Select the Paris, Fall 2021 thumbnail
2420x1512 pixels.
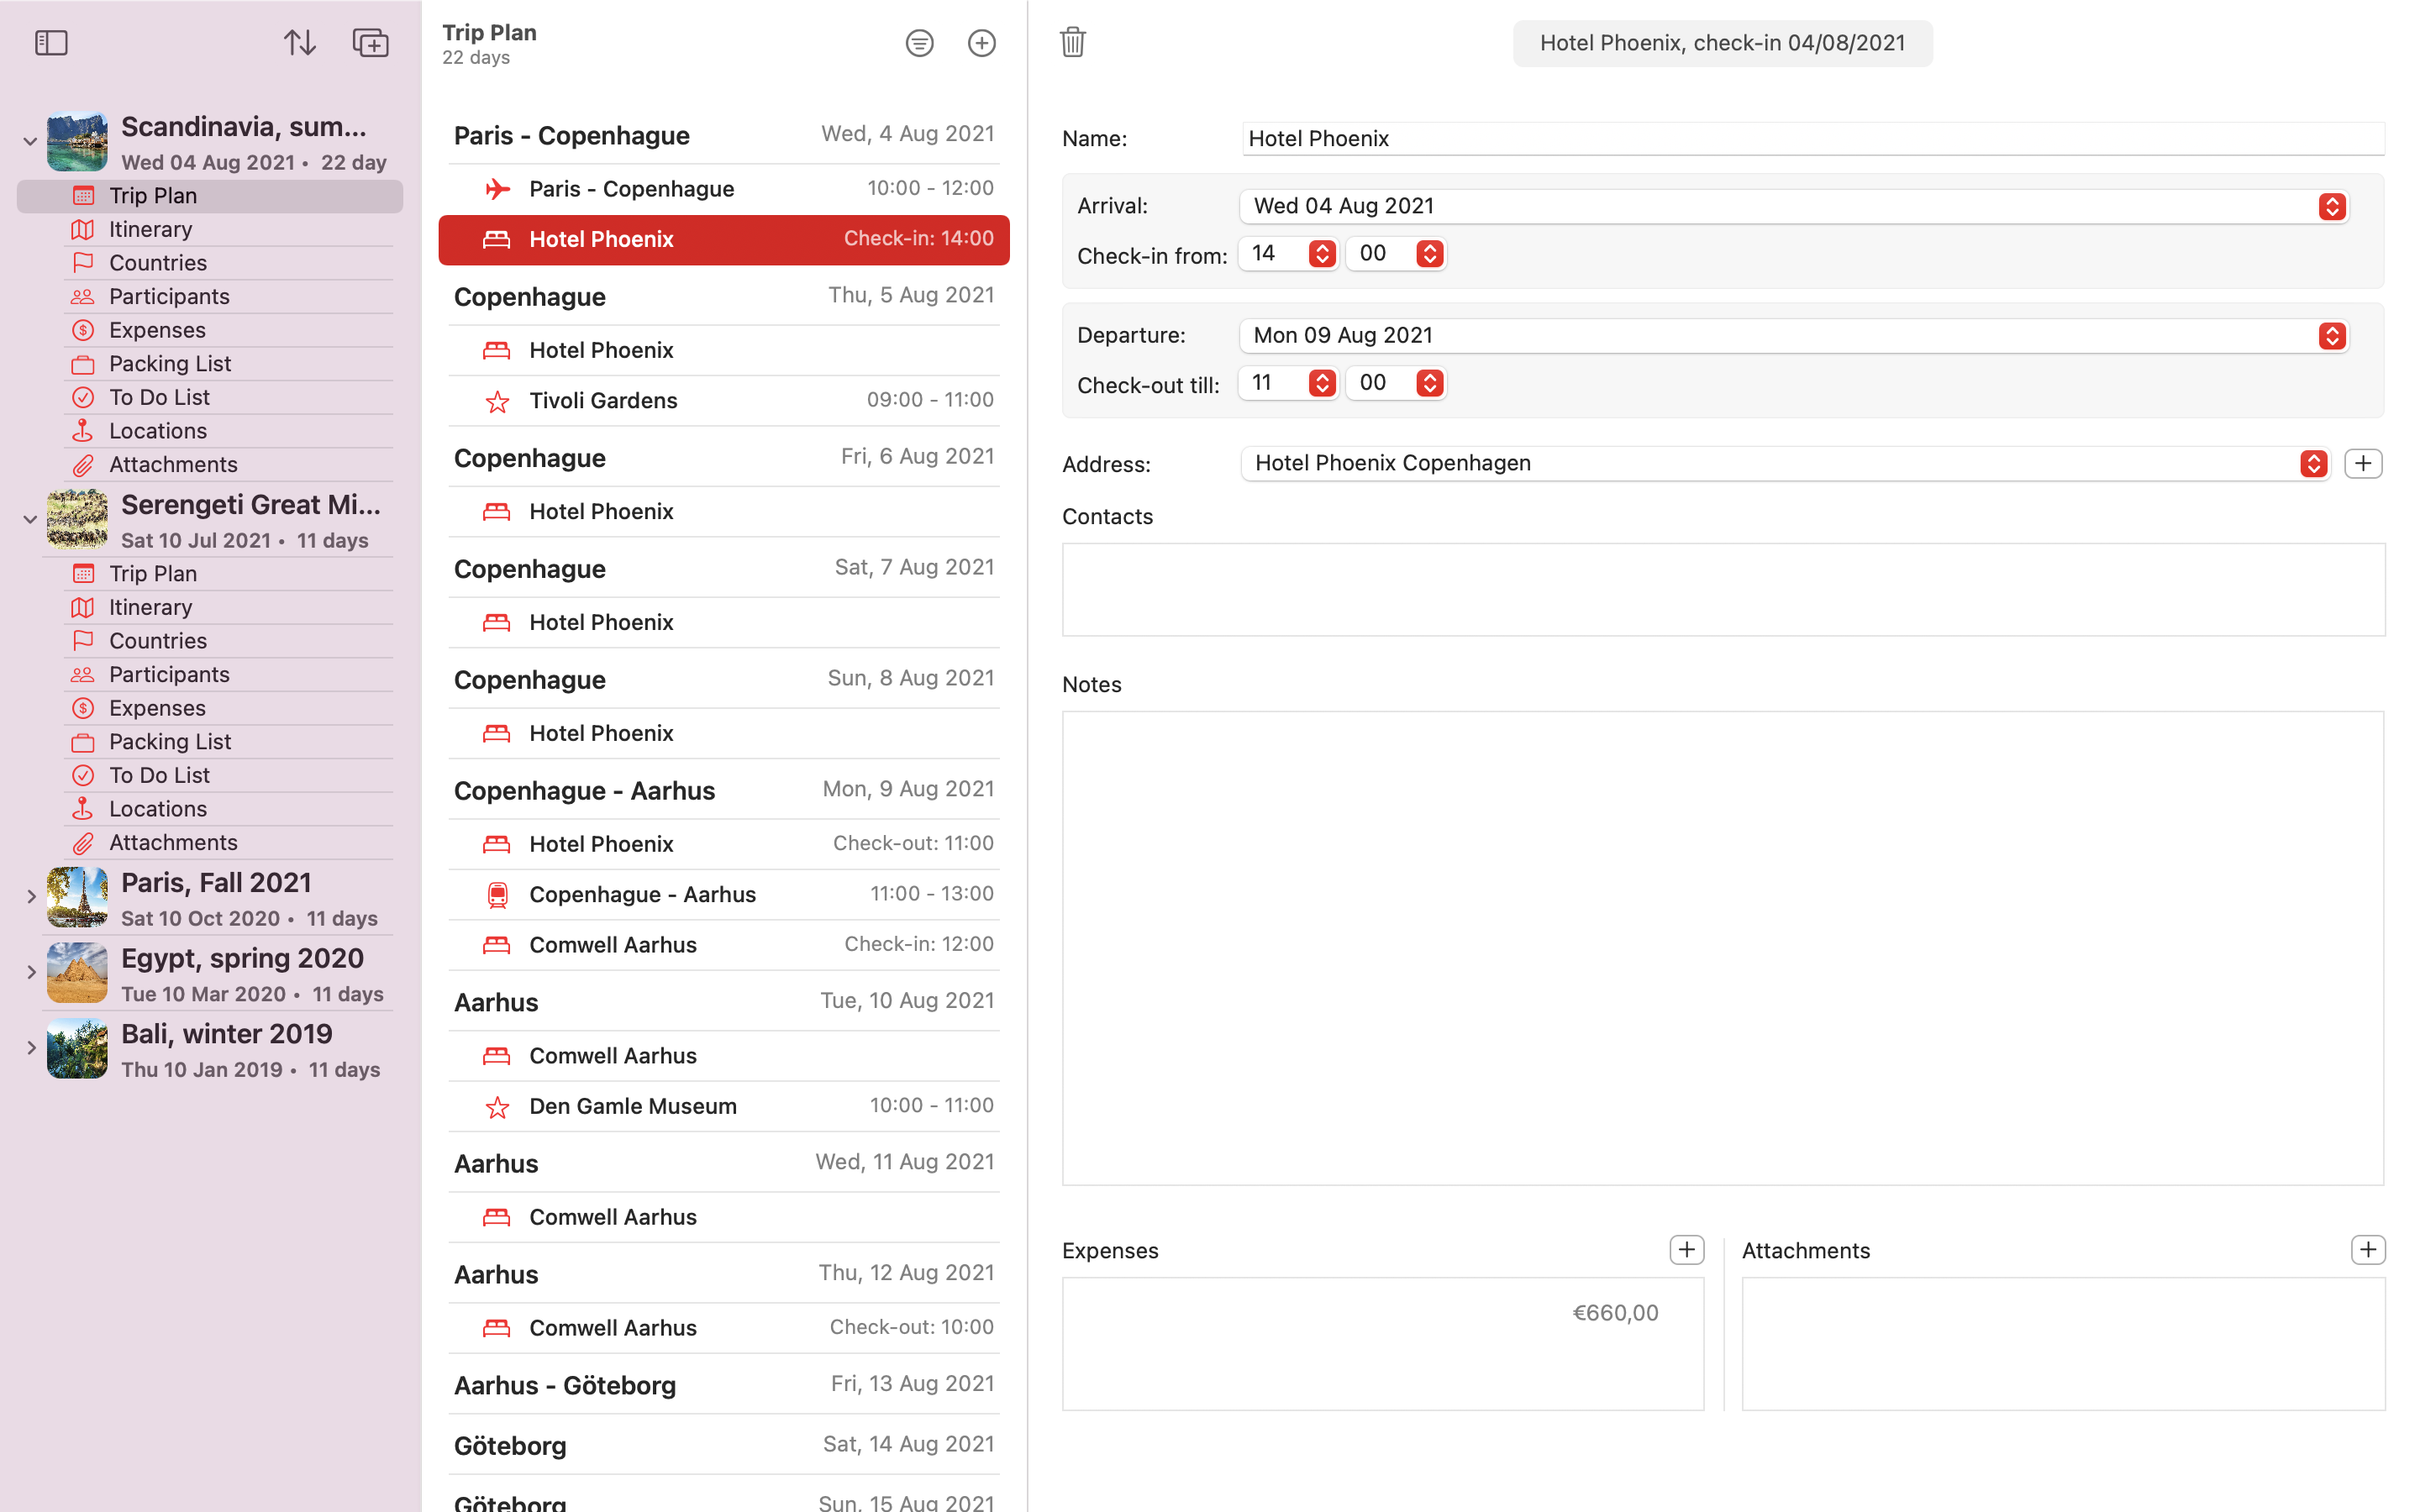tap(77, 897)
